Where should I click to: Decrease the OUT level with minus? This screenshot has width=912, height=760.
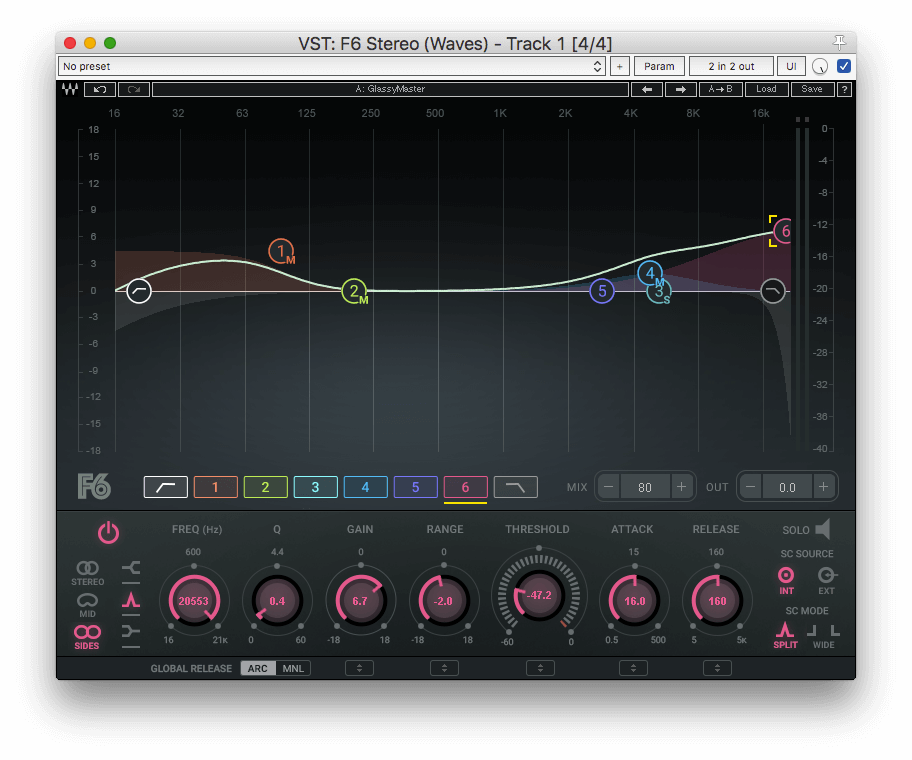(x=750, y=487)
